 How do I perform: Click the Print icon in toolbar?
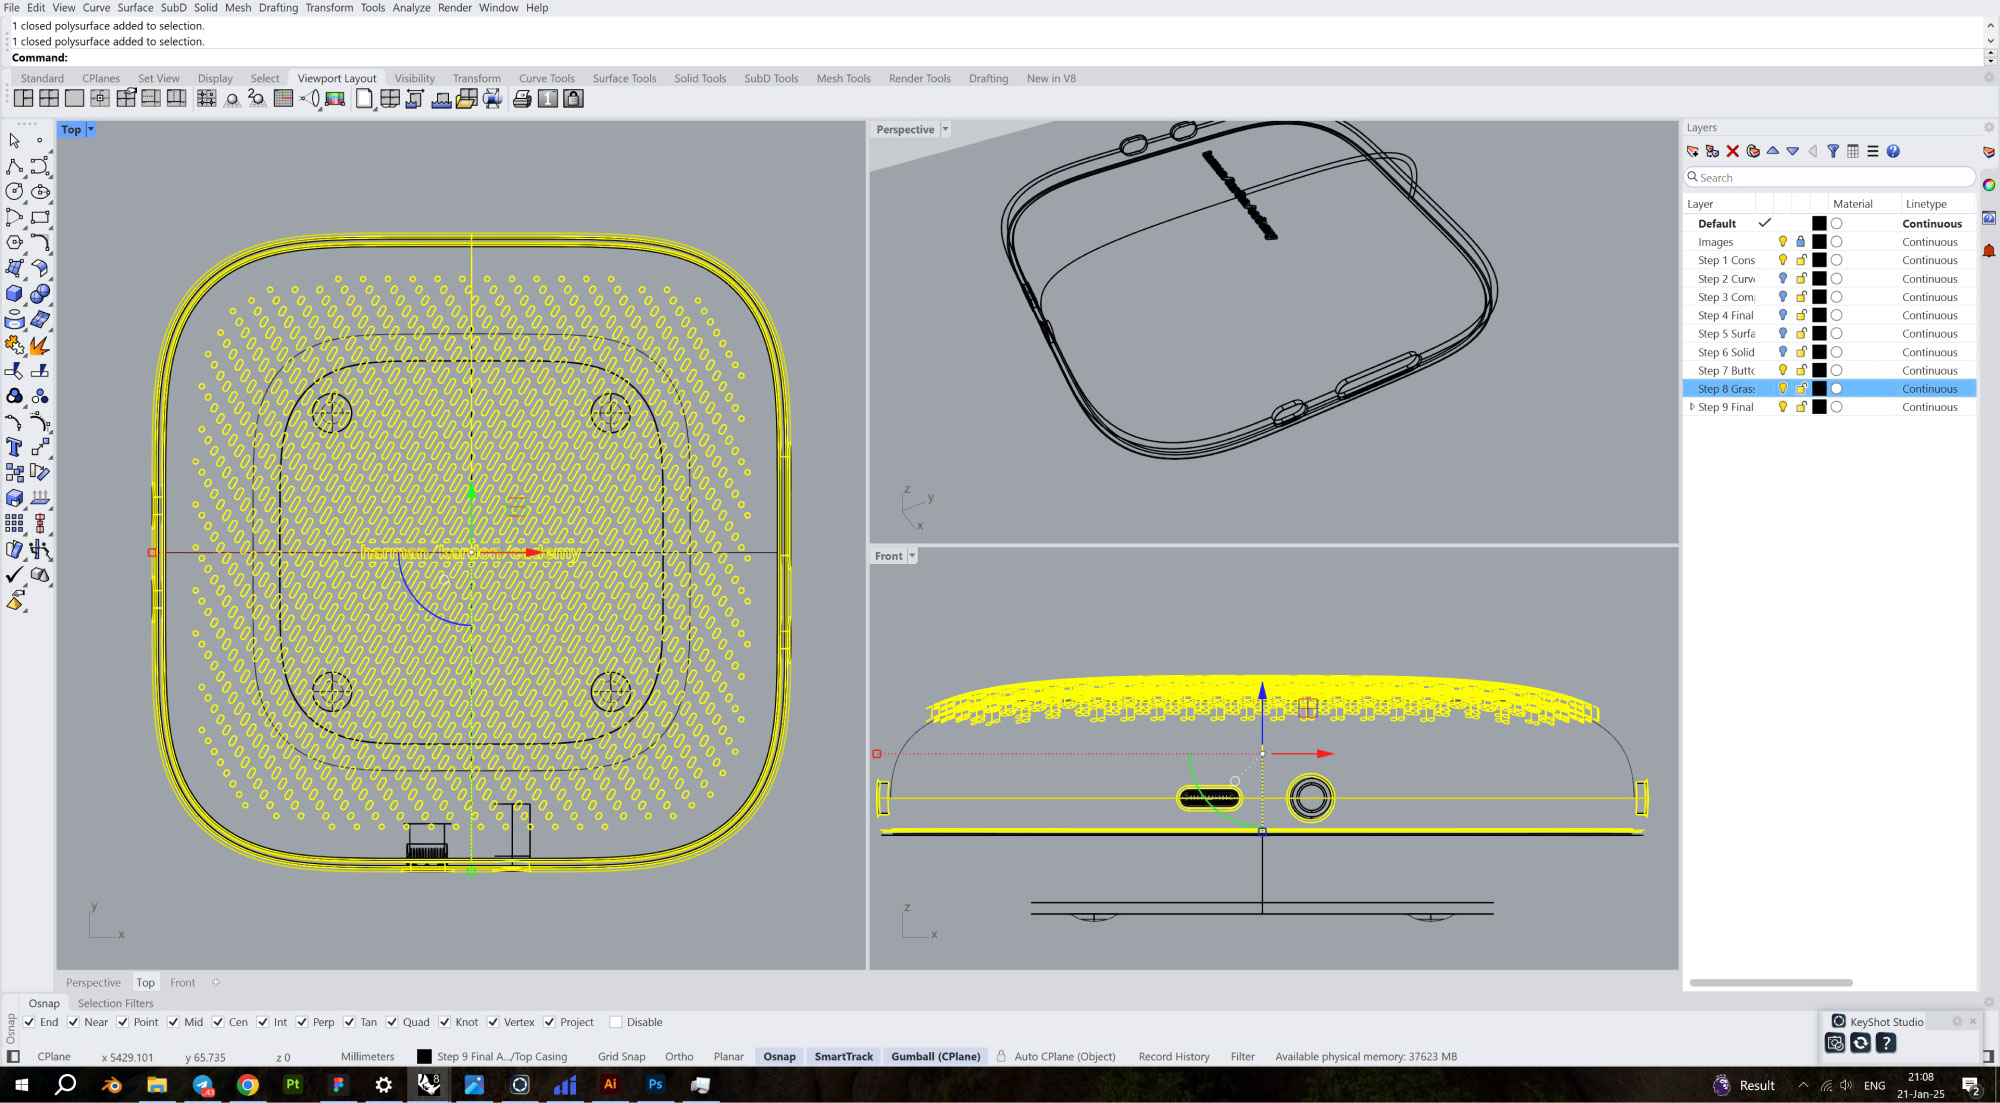tap(522, 98)
